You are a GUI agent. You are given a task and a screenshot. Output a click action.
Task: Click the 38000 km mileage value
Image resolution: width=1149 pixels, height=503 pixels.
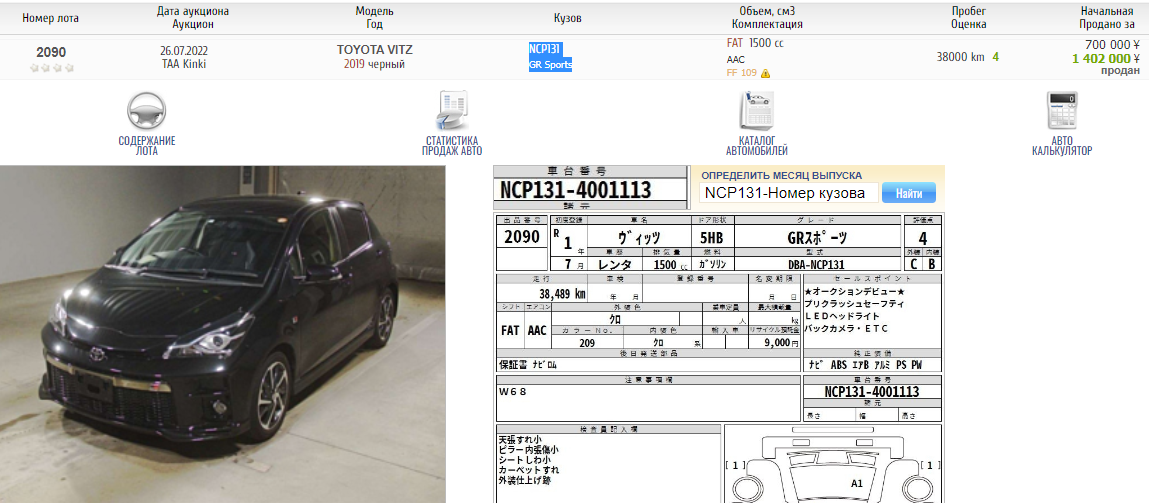coord(960,57)
